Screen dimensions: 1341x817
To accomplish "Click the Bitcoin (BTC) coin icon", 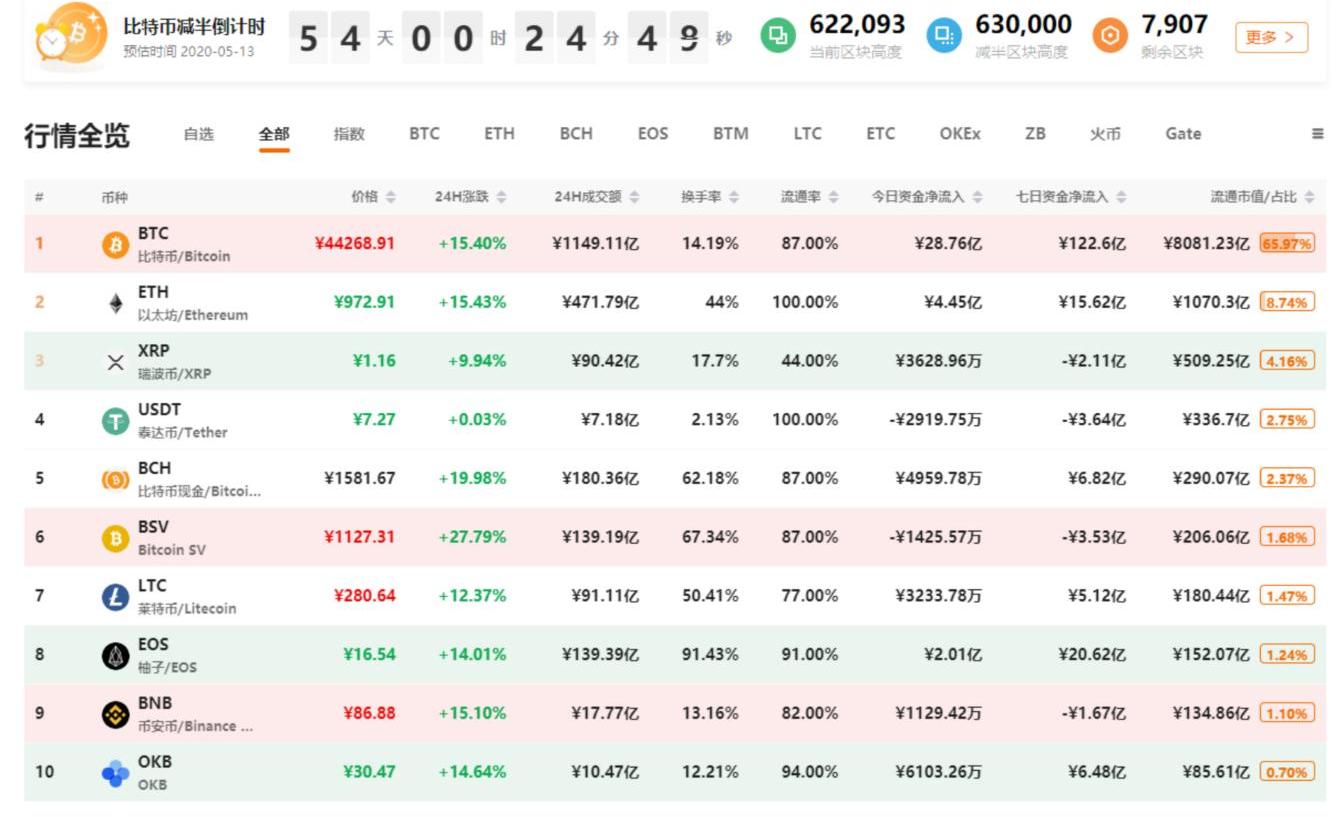I will tap(116, 244).
